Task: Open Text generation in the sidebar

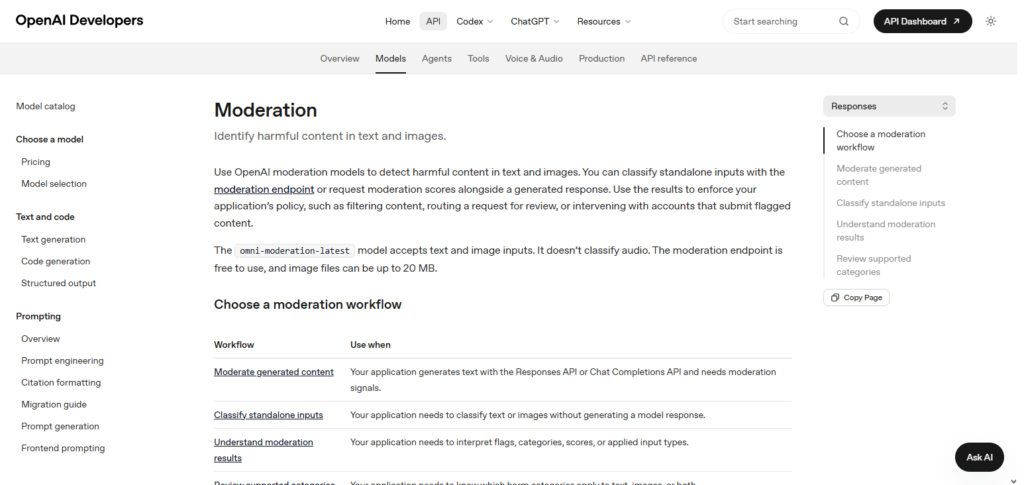Action: point(53,240)
